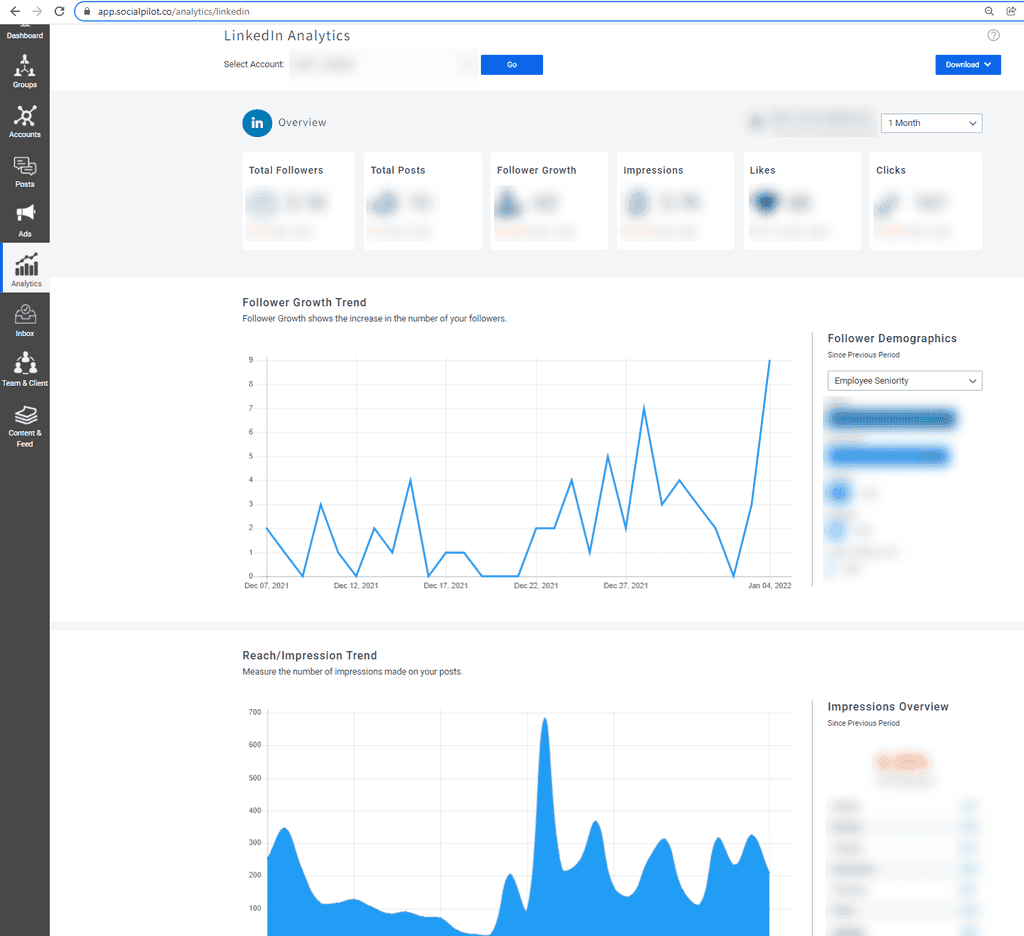This screenshot has height=936, width=1024.
Task: Click the LinkedIn overview badge icon
Action: 257,123
